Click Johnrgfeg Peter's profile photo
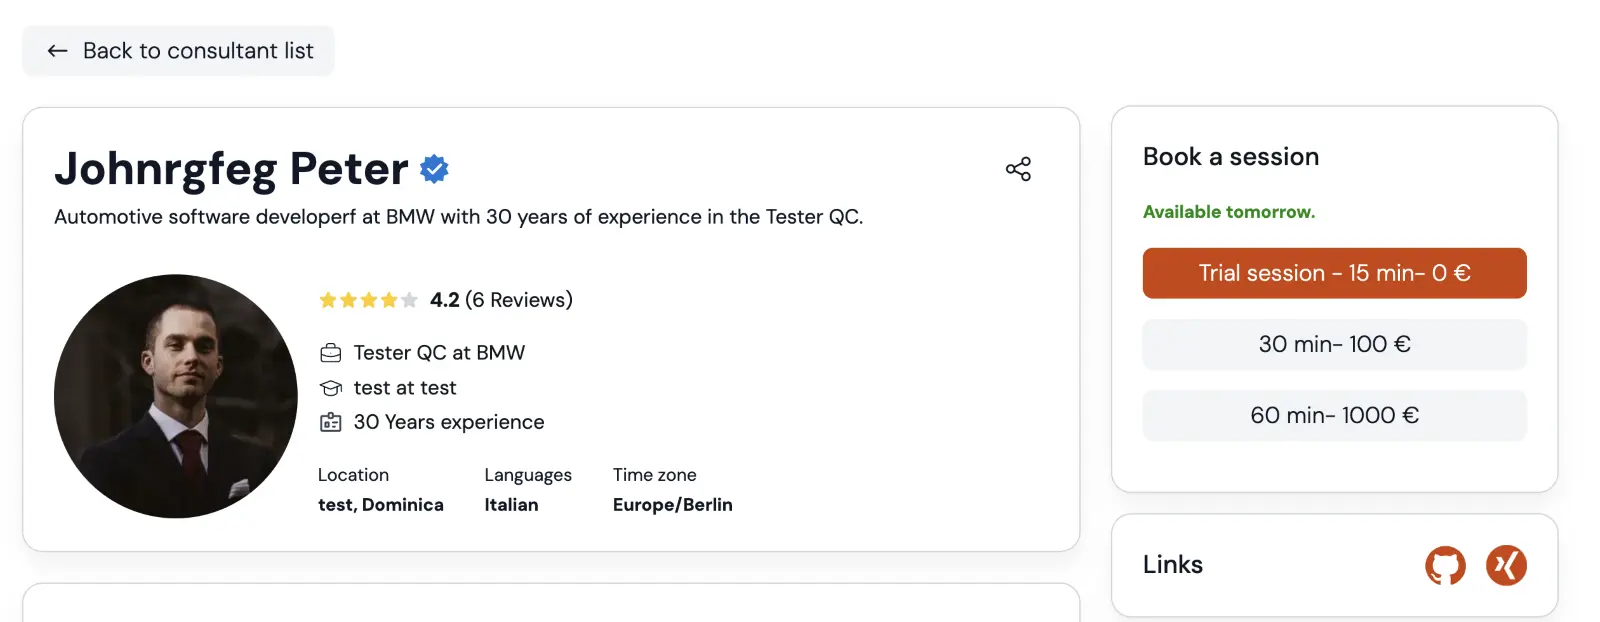 (x=176, y=396)
